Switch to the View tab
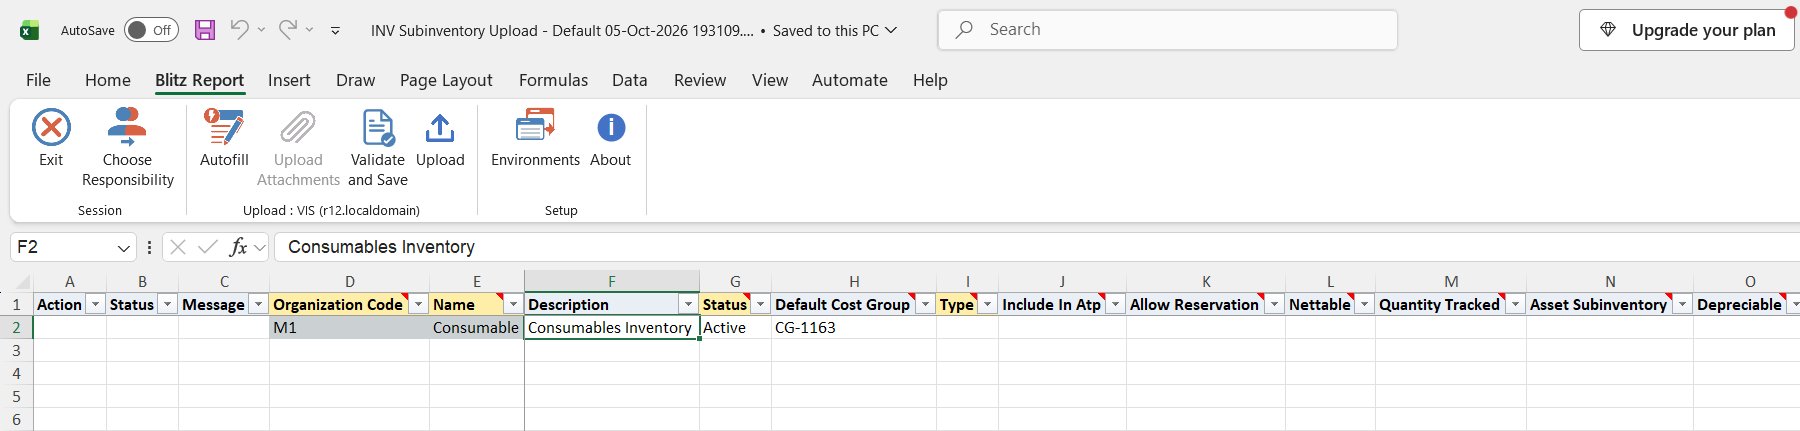The image size is (1800, 431). pyautogui.click(x=770, y=80)
